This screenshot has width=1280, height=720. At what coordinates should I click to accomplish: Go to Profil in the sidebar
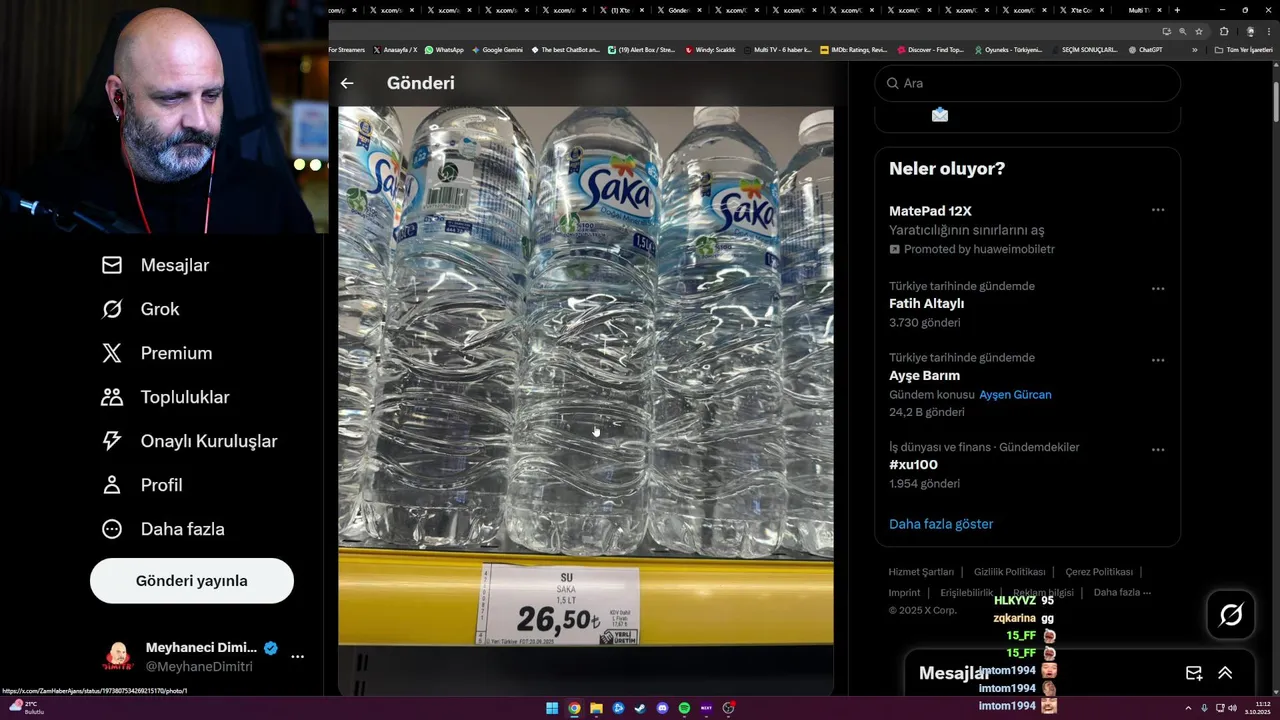tap(141, 485)
